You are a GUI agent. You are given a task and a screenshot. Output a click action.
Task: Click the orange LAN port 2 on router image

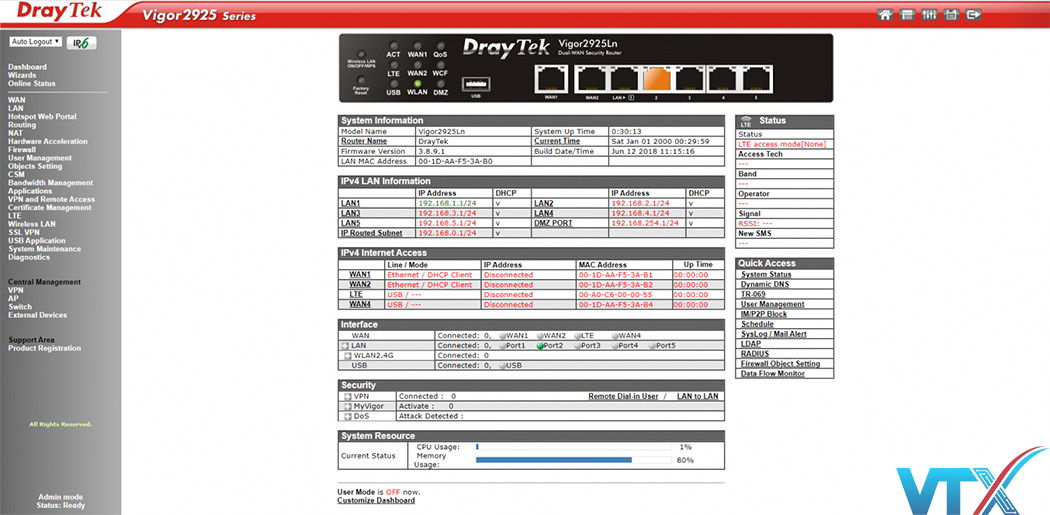(655, 78)
